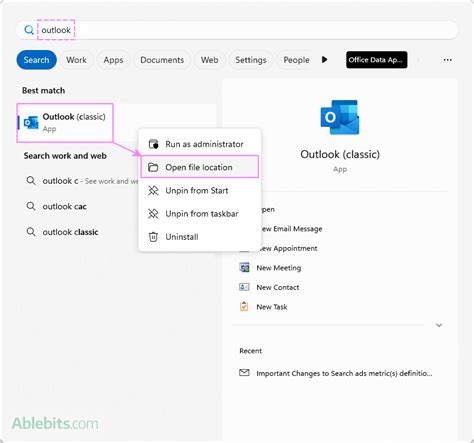Click the New Contact card icon

click(x=244, y=287)
